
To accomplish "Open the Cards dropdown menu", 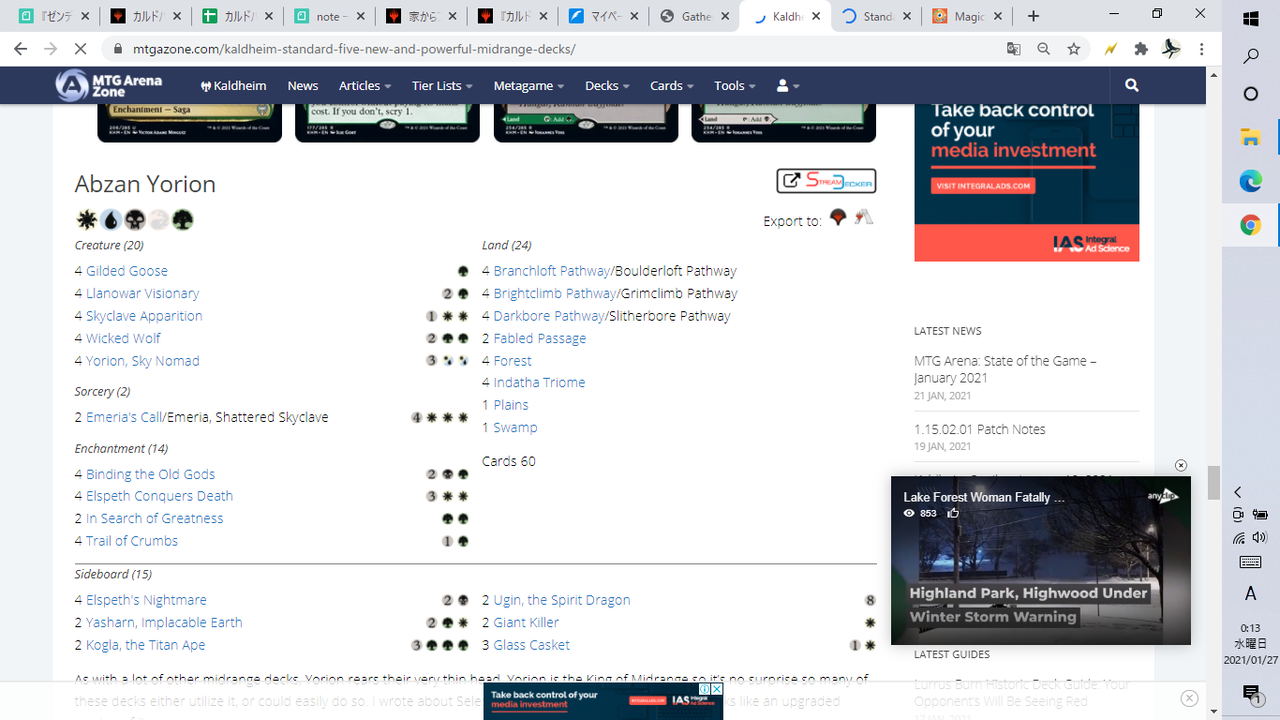I will (x=672, y=86).
